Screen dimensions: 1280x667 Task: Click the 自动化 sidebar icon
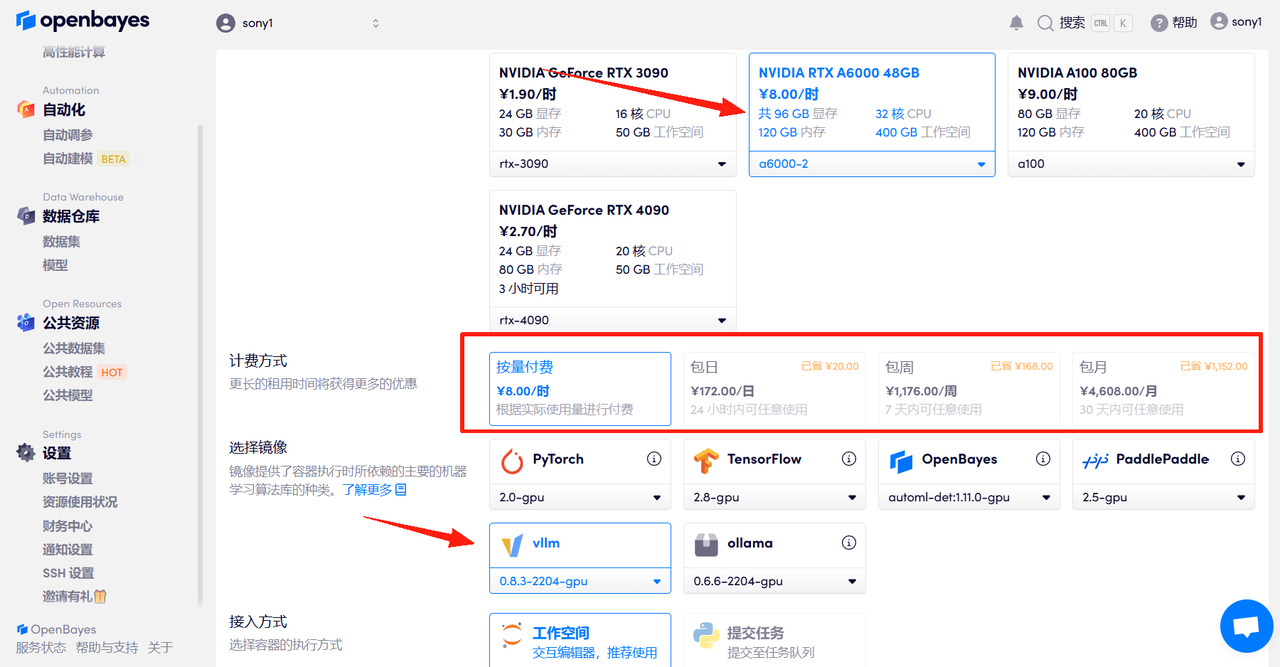[x=24, y=111]
